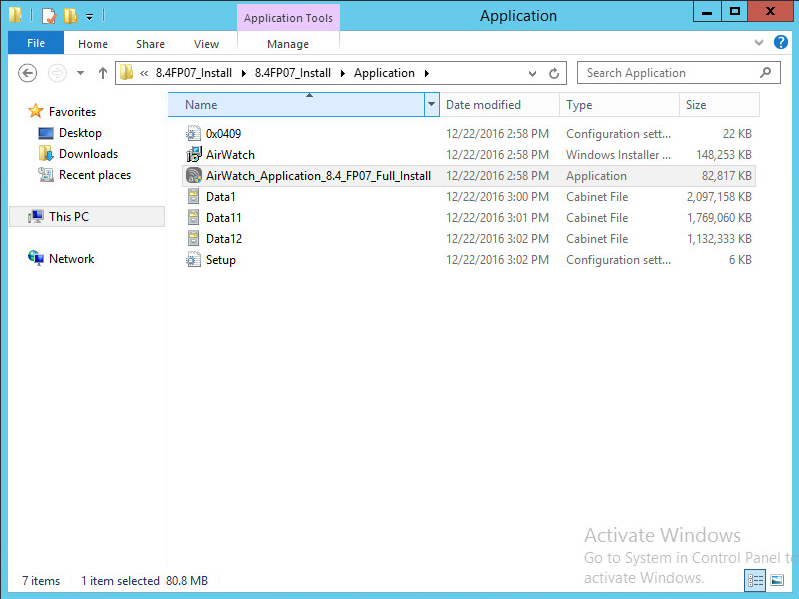Image resolution: width=799 pixels, height=599 pixels.
Task: Open the View ribbon tab
Action: point(206,44)
